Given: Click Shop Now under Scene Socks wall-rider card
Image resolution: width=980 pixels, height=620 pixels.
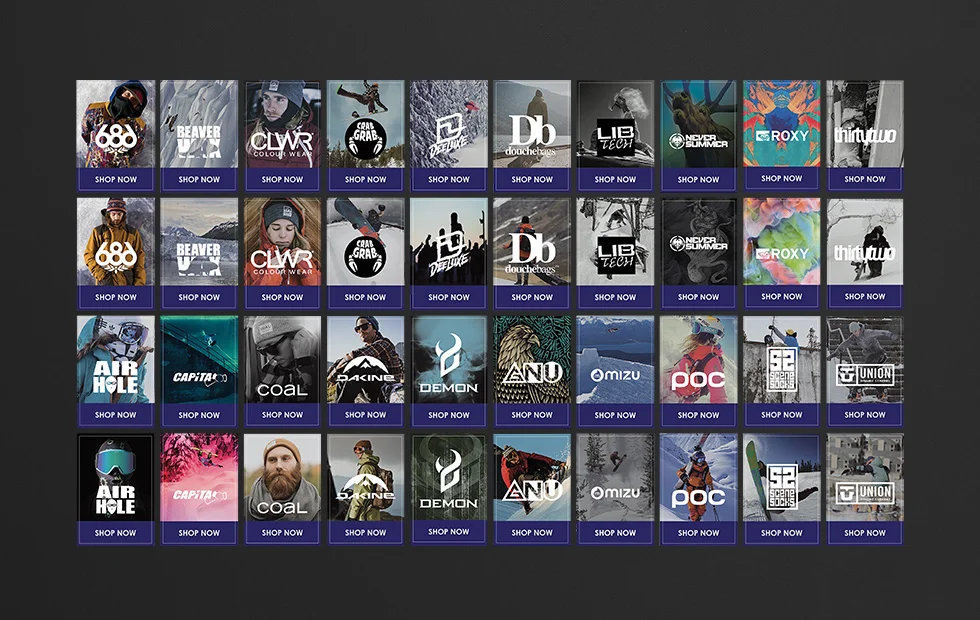Looking at the screenshot, I should (781, 415).
